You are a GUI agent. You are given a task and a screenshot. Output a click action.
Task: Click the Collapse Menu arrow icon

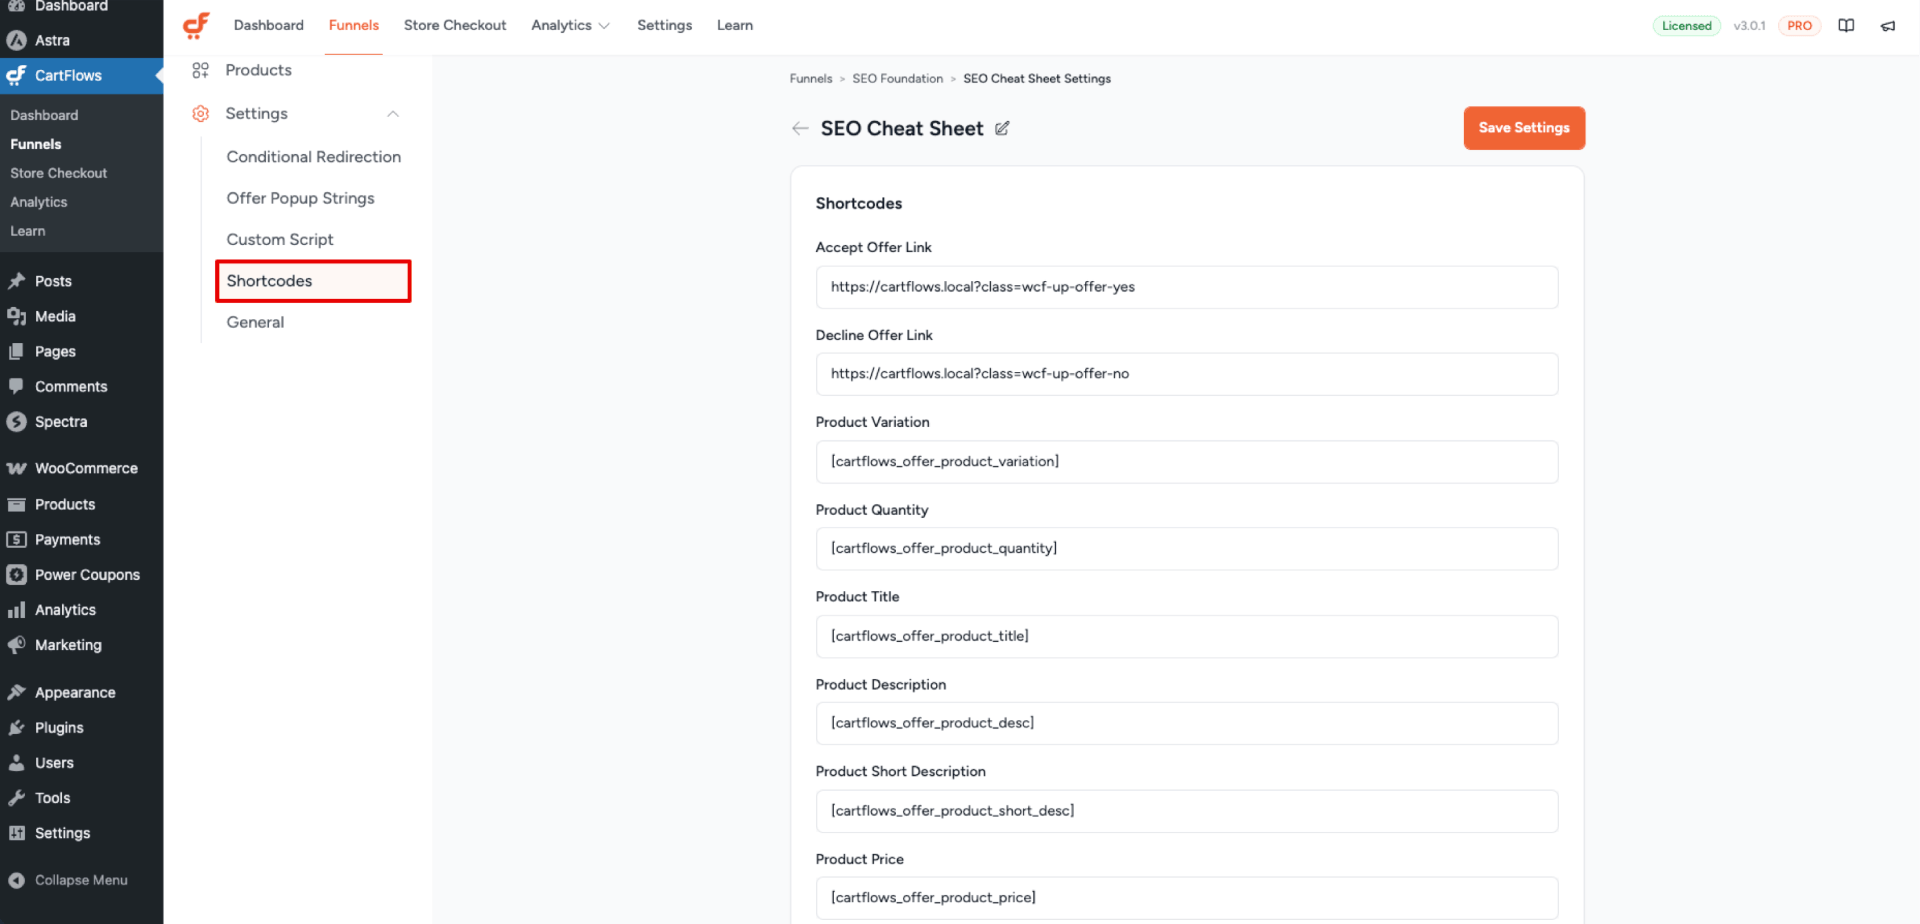click(x=16, y=880)
